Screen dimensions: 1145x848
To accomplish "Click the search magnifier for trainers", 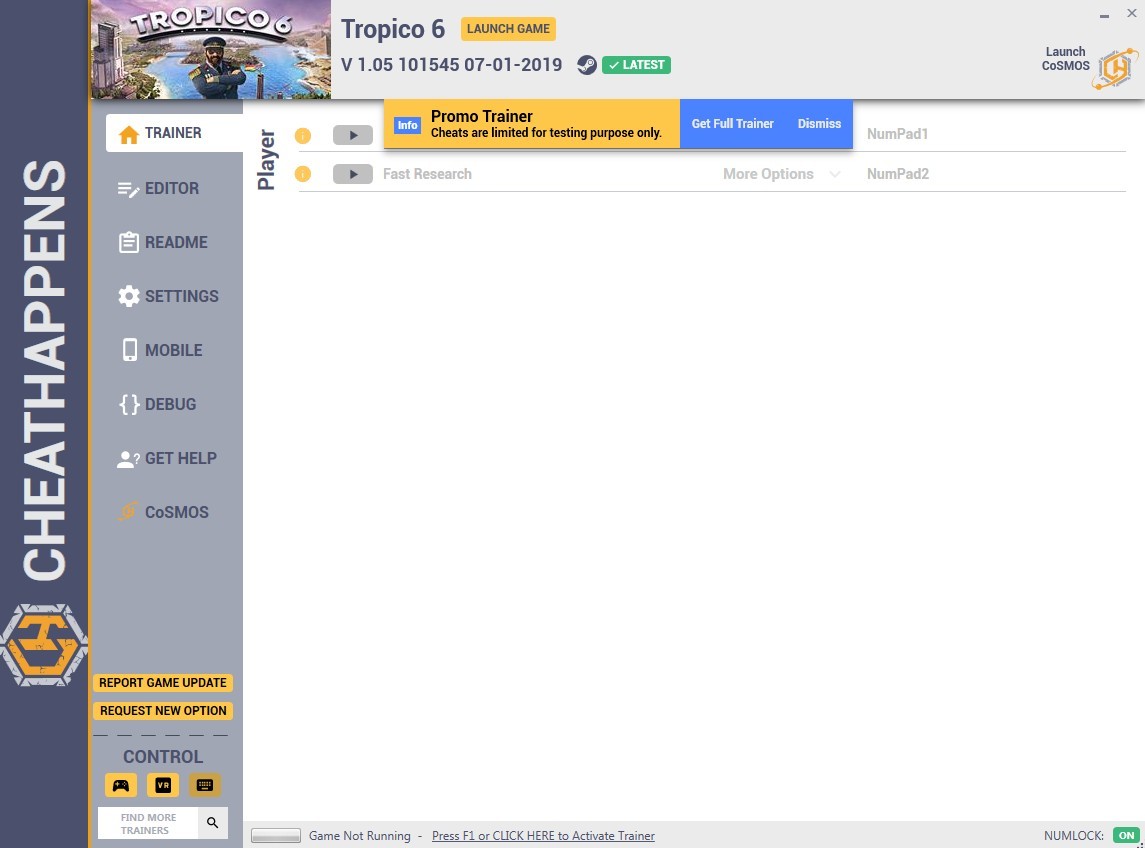I will pos(212,823).
